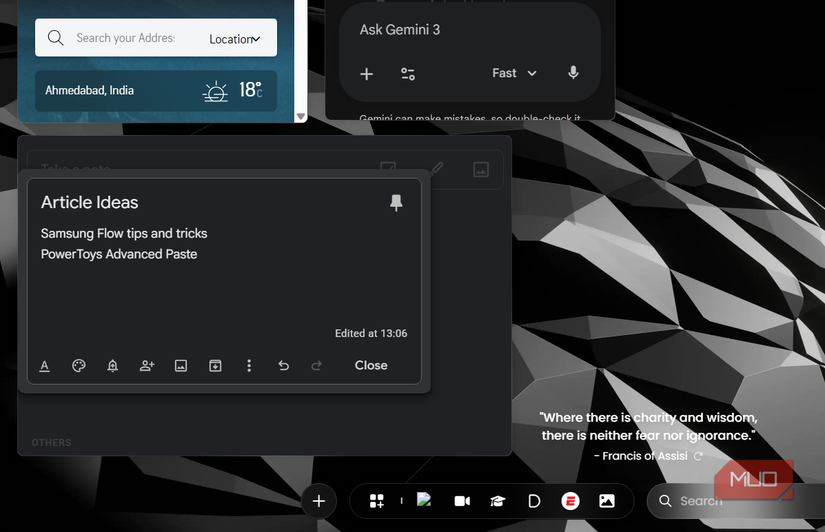Open the Location dropdown in weather widget
The image size is (825, 532).
pos(235,39)
